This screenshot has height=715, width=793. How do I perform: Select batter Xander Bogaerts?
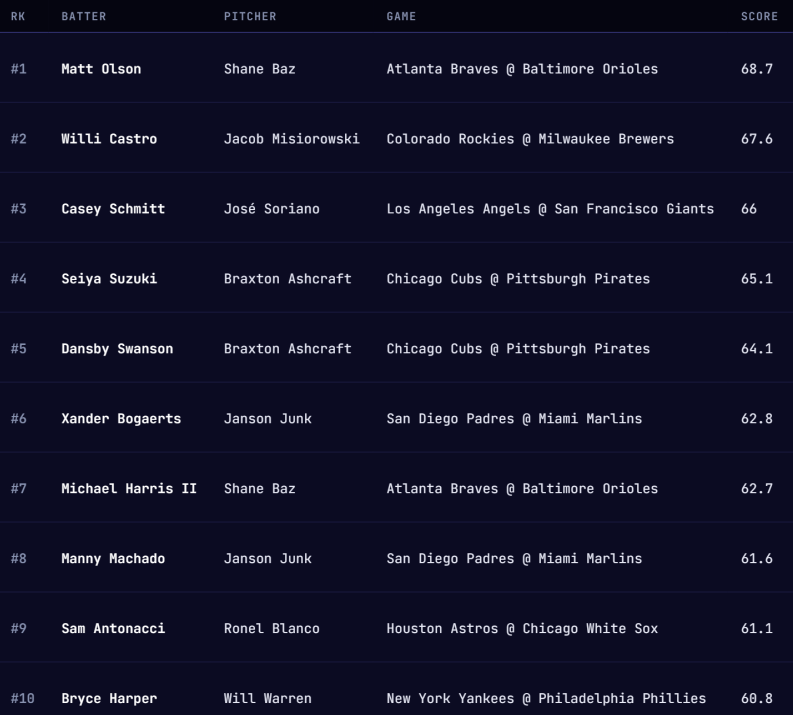pyautogui.click(x=121, y=419)
